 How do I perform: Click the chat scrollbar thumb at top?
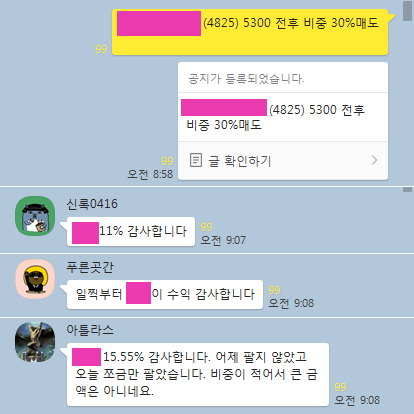click(407, 11)
